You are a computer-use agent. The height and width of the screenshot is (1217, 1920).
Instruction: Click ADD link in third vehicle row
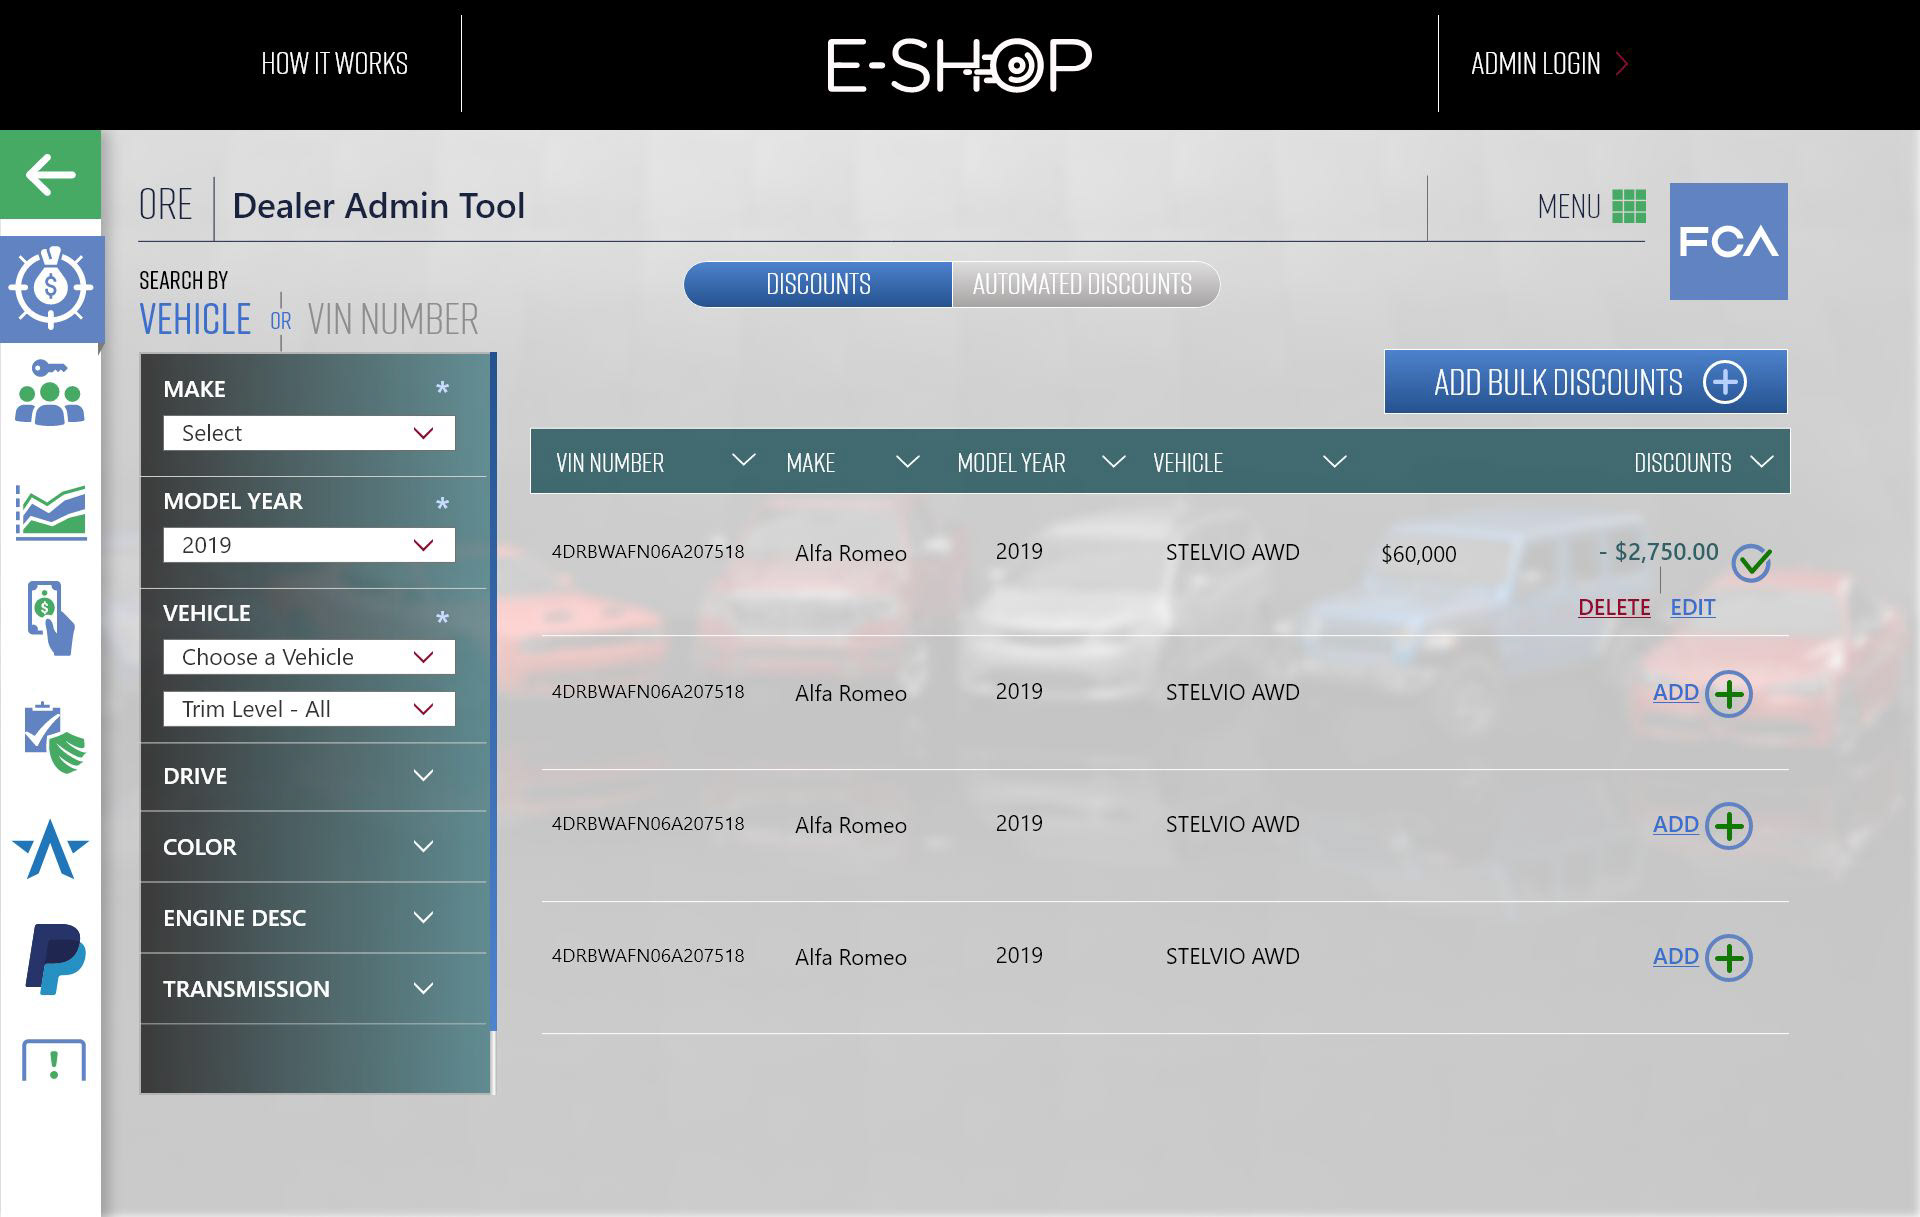pos(1676,824)
